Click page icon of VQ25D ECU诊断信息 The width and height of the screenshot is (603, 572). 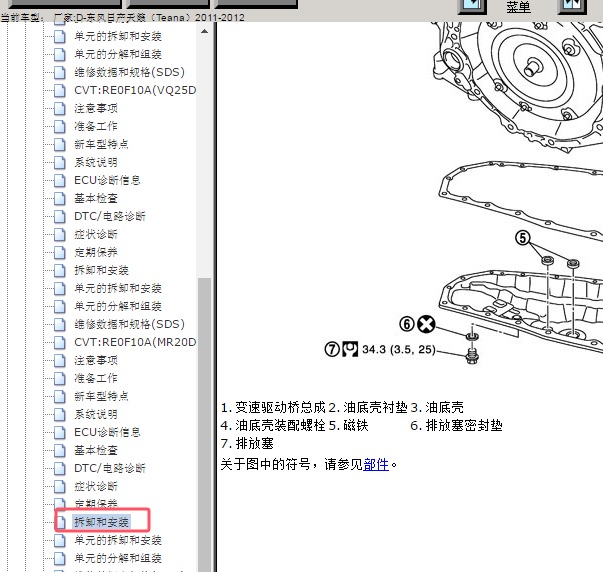click(x=60, y=180)
